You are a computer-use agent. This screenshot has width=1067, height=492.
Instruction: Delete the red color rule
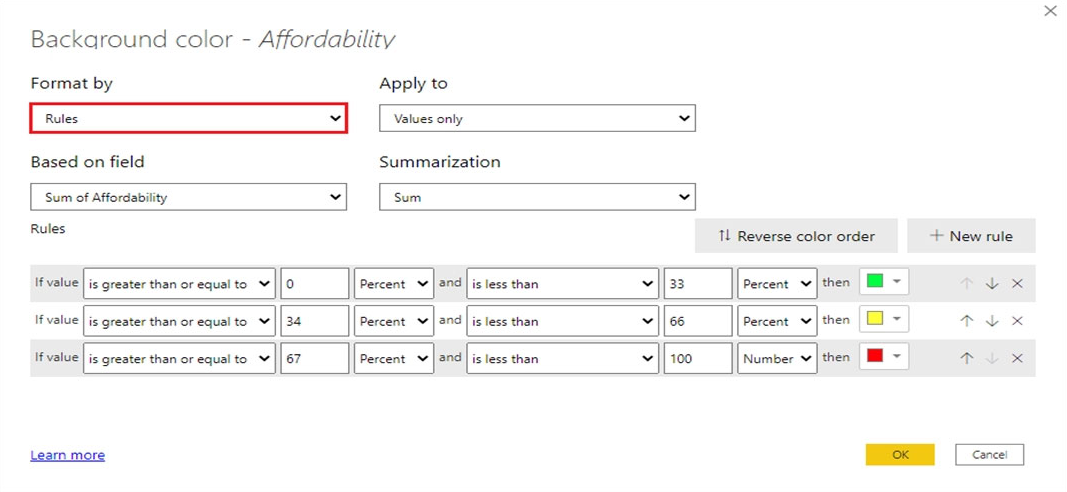1017,359
